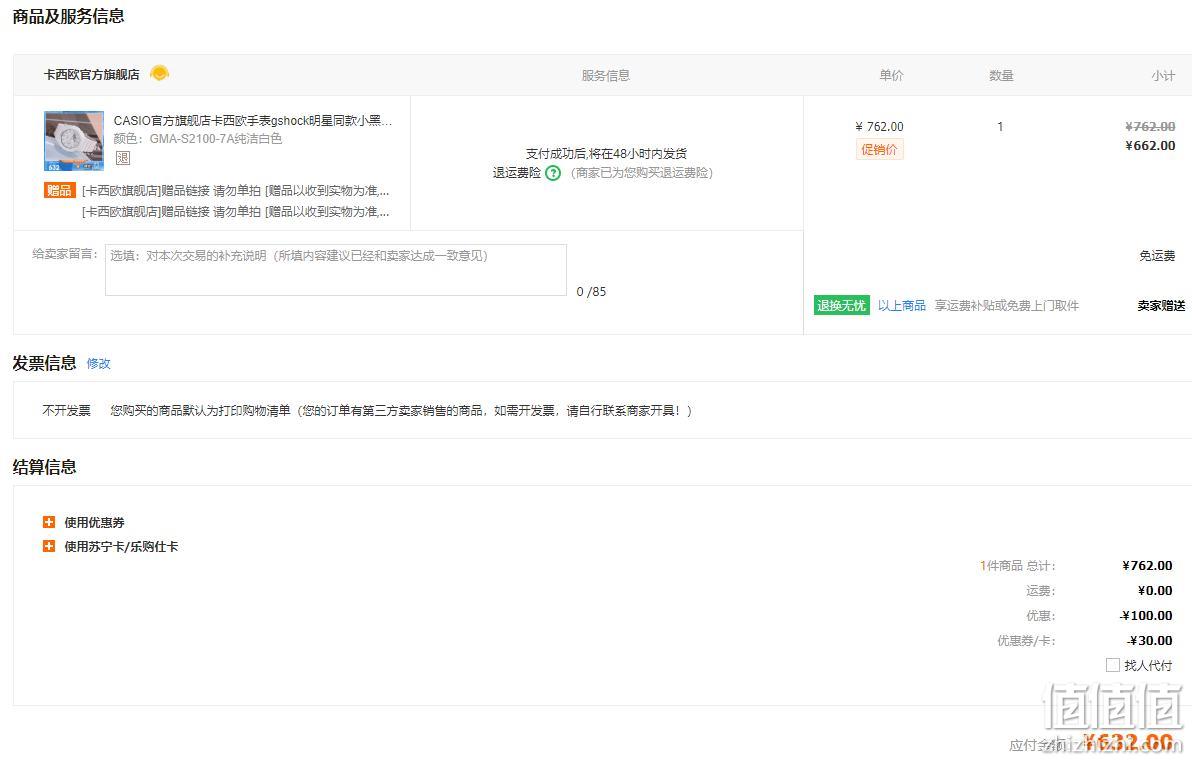This screenshot has height=762, width=1192.
Task: Open the second 赠品链接 gift item link
Action: (x=236, y=211)
